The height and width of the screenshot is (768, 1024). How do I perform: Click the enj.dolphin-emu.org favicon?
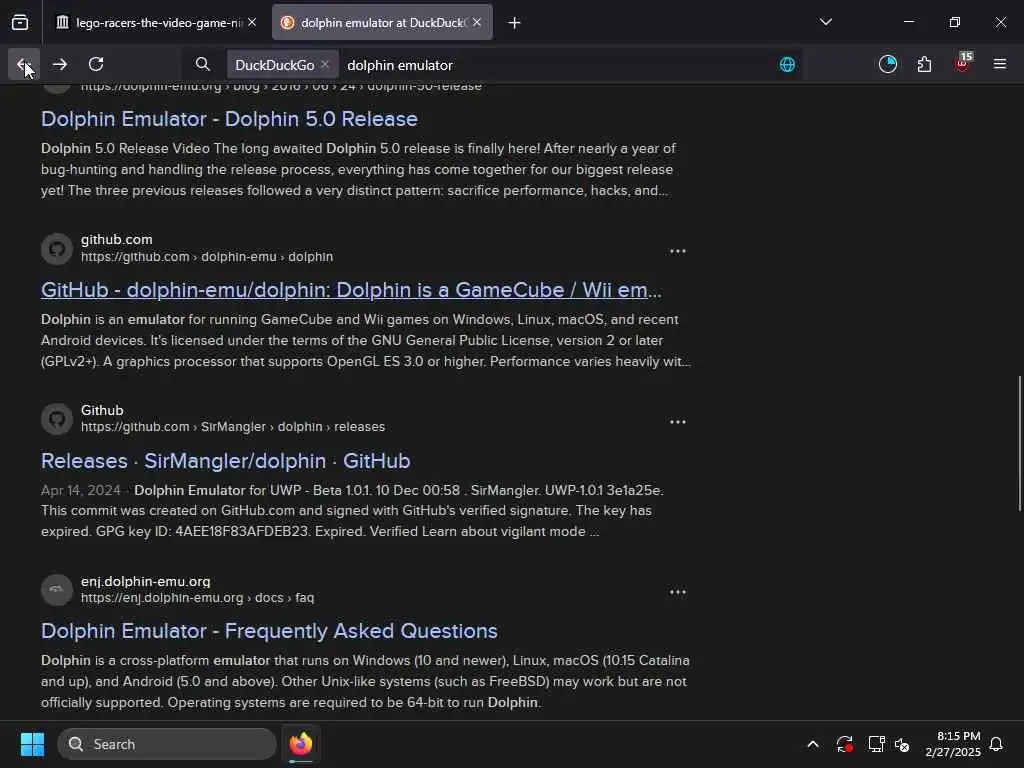[x=57, y=590]
